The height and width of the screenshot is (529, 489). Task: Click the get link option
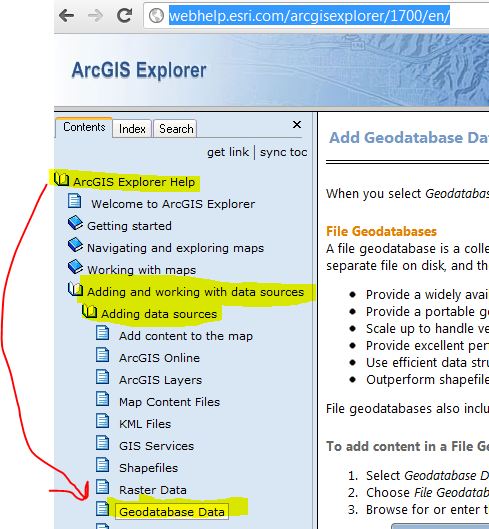[228, 152]
